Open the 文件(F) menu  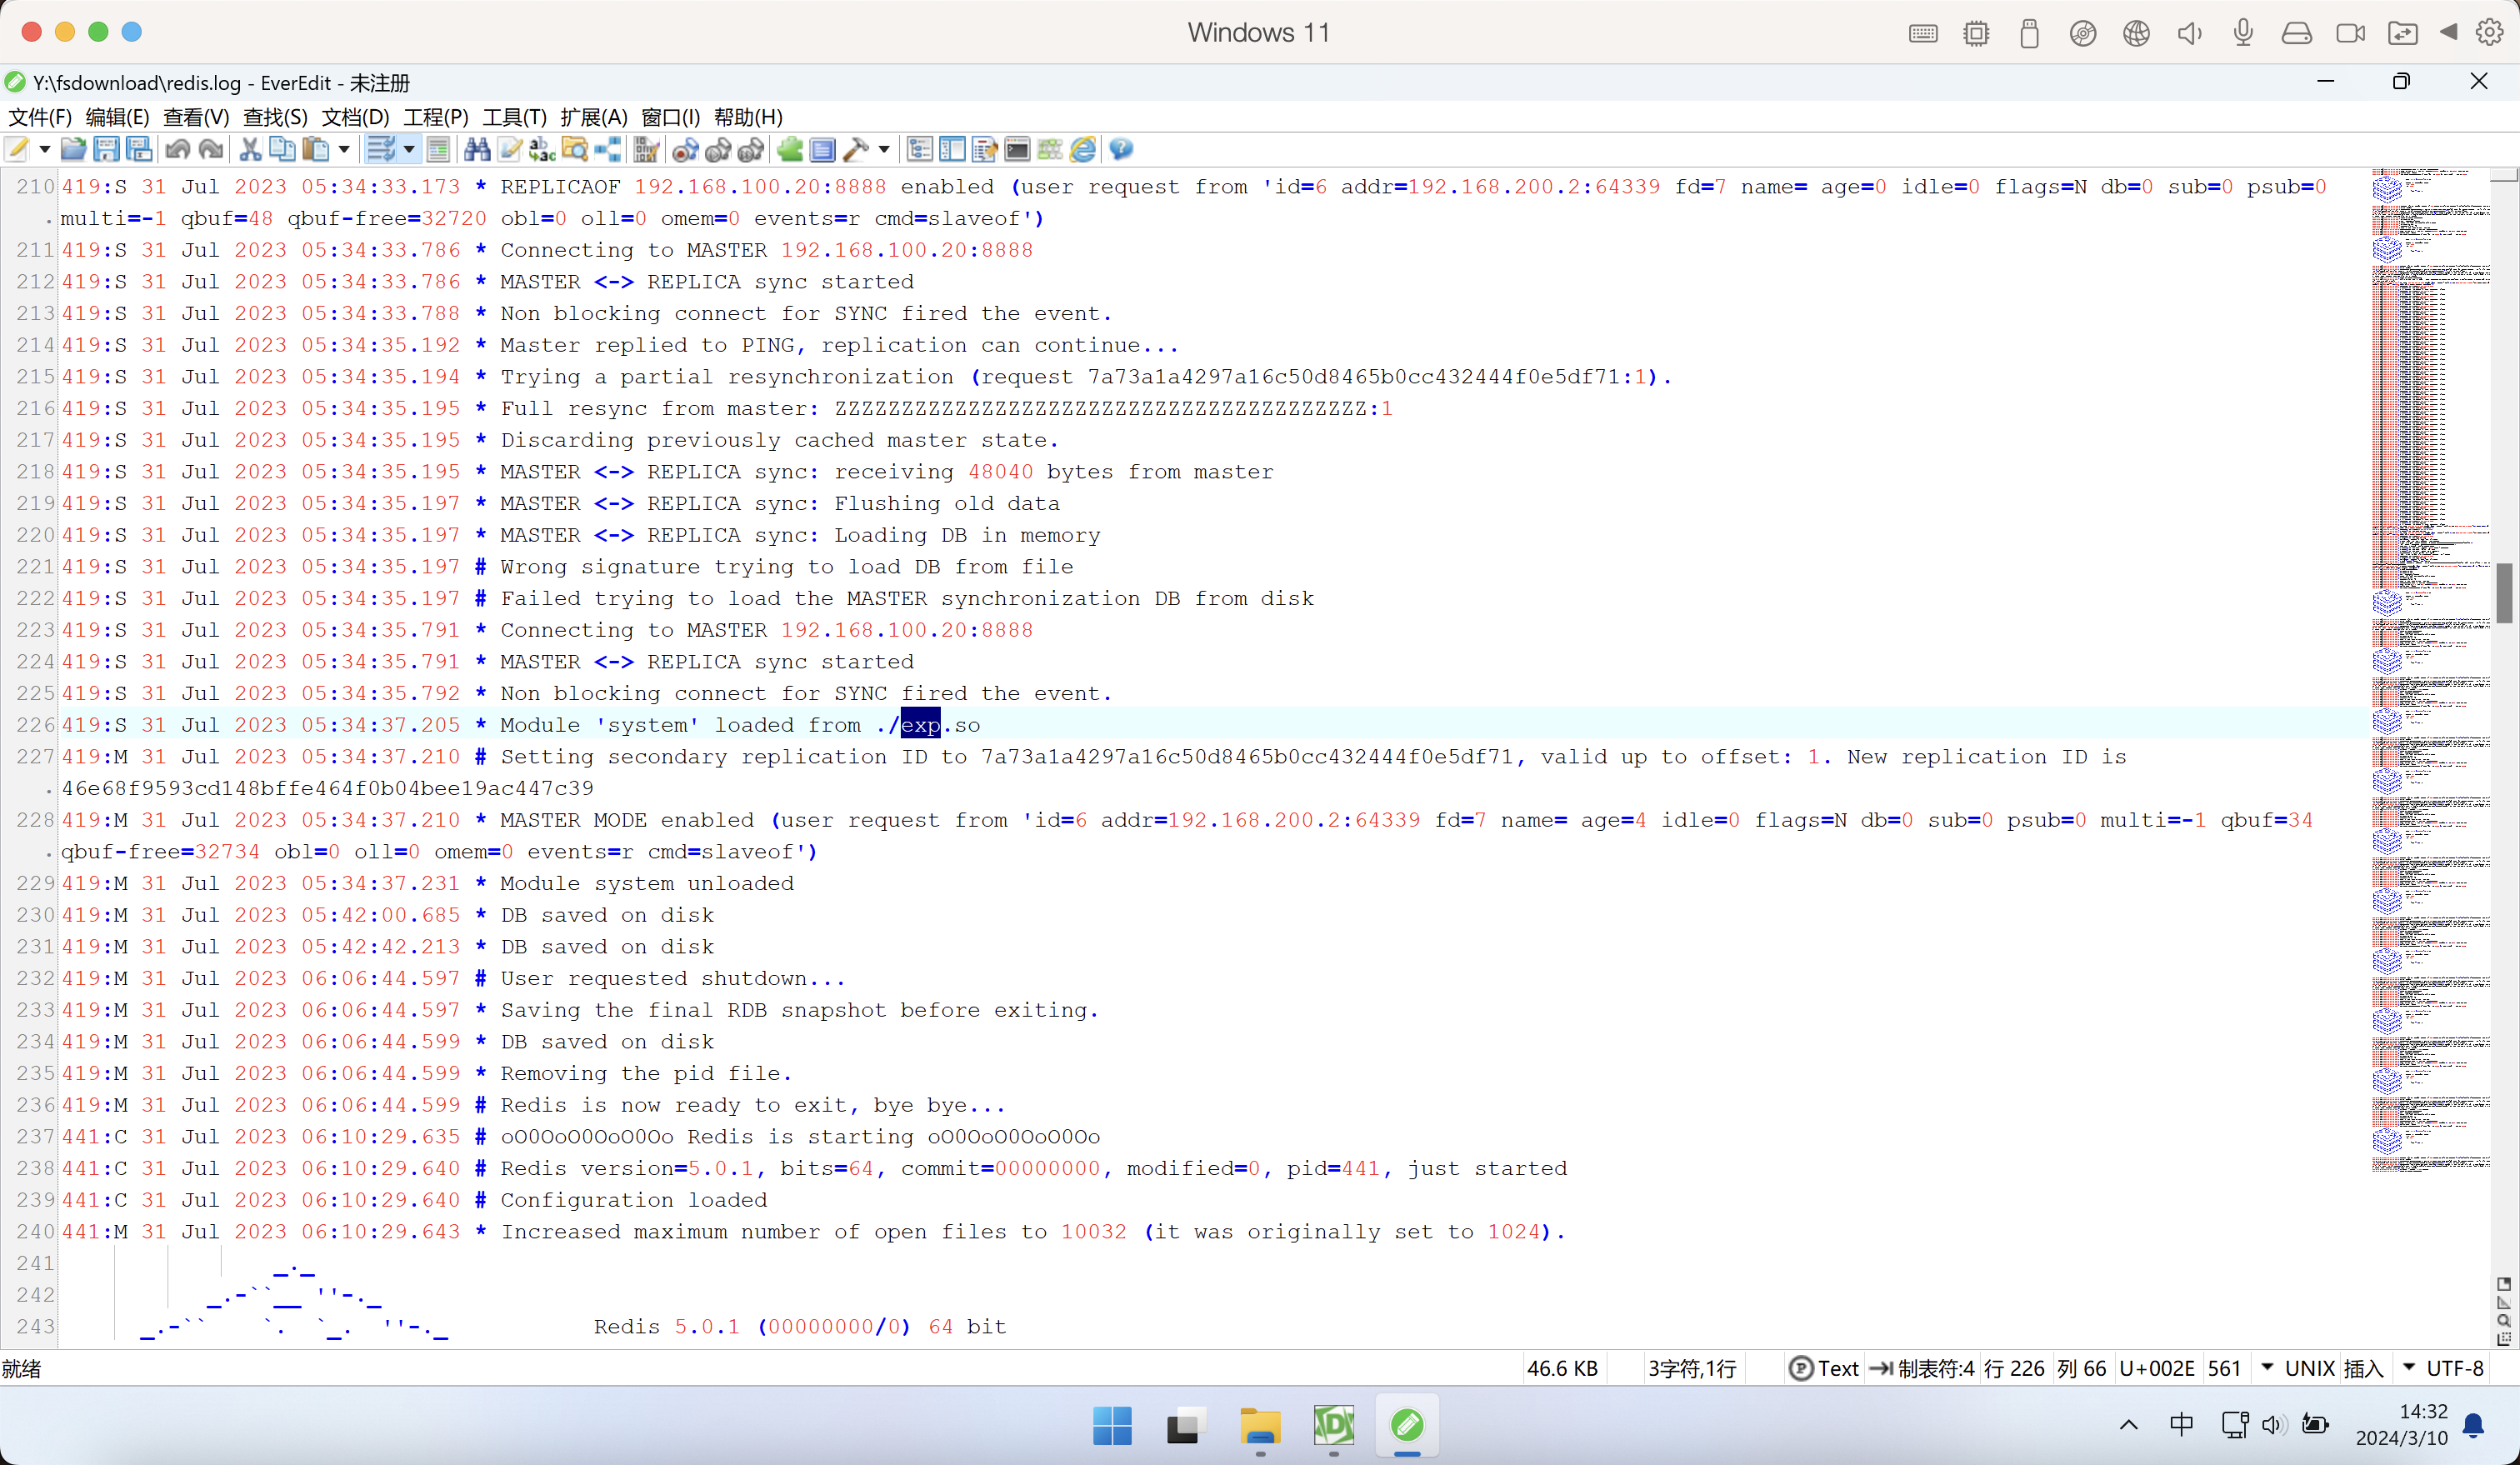tap(40, 117)
